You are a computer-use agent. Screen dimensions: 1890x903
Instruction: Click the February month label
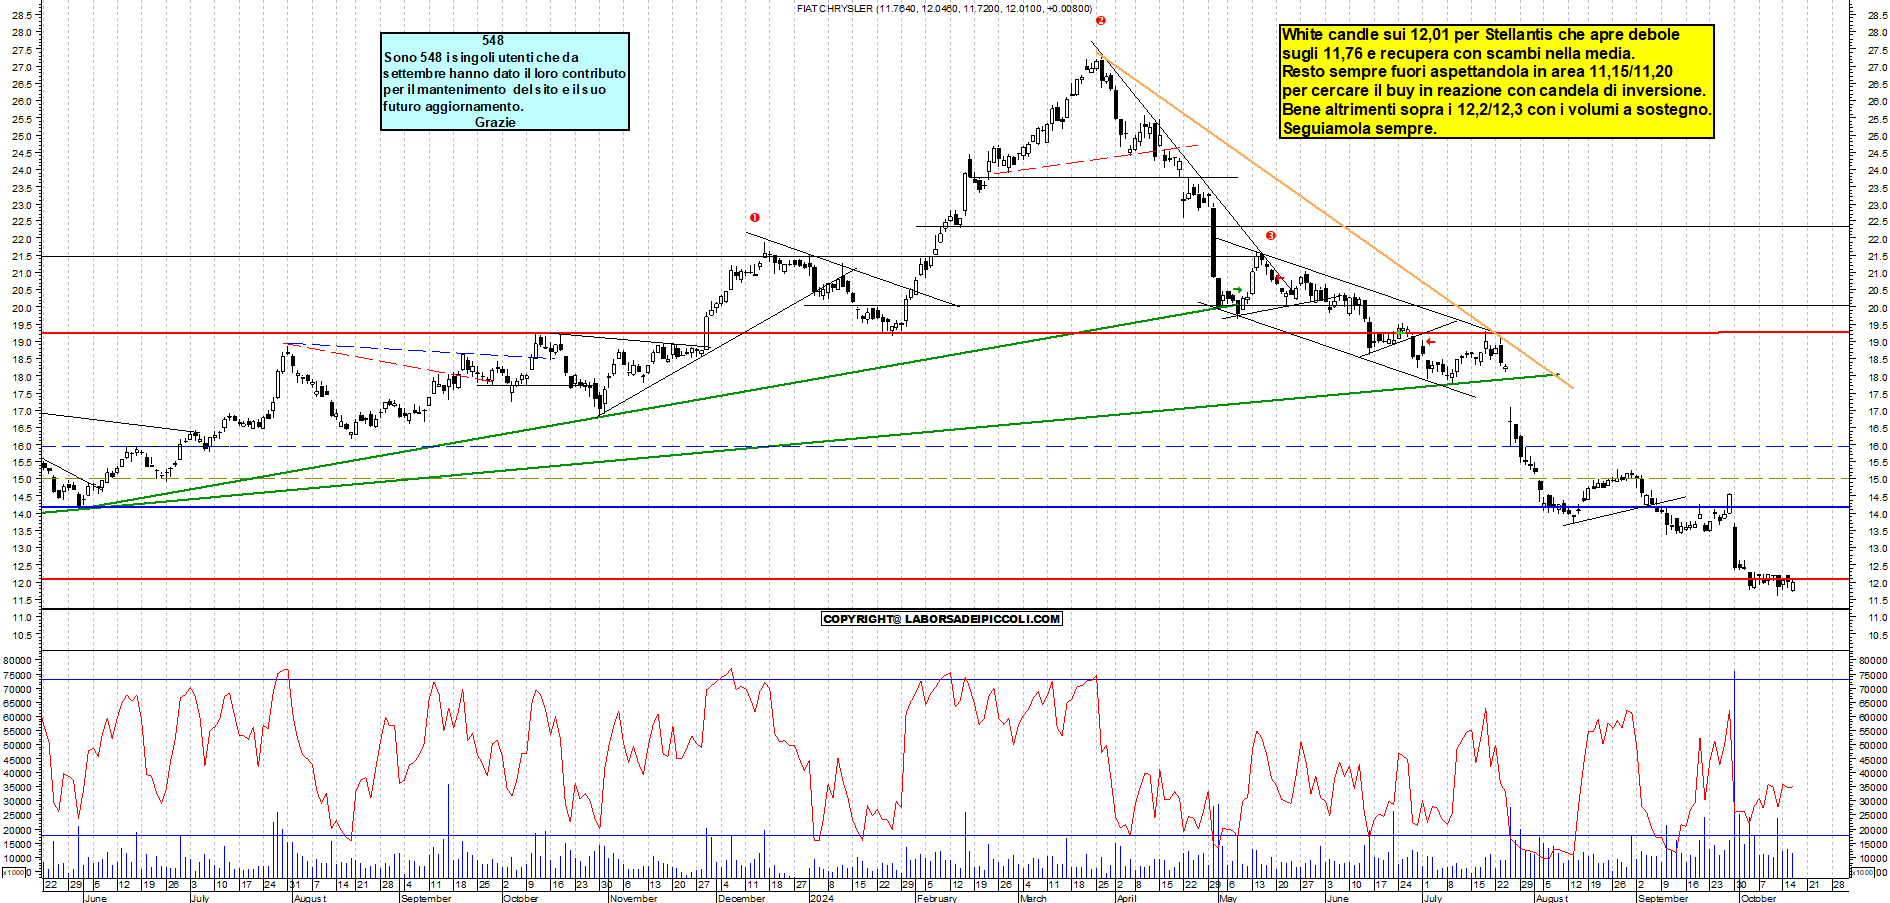point(936,898)
